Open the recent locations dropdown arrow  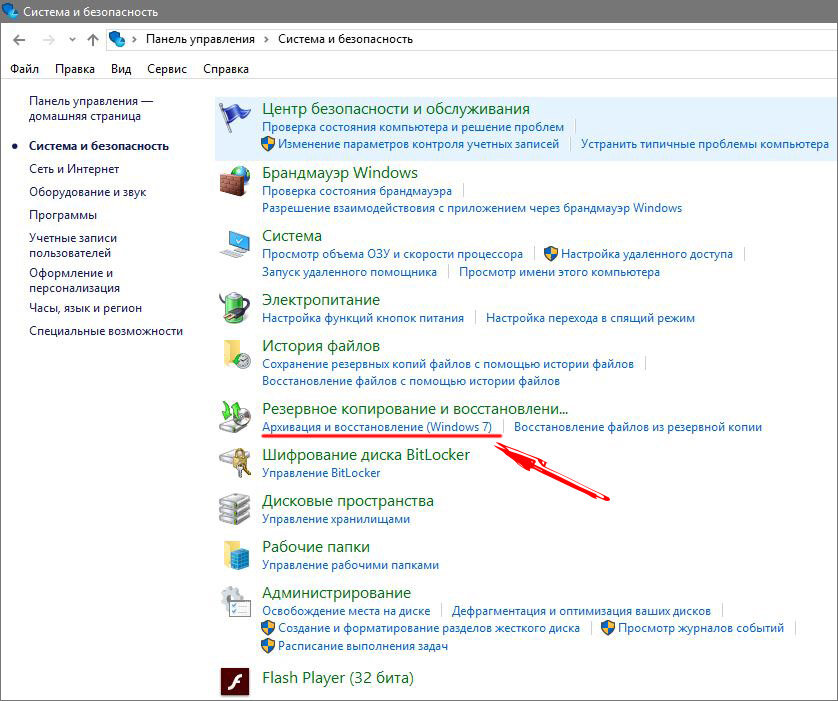click(x=72, y=40)
